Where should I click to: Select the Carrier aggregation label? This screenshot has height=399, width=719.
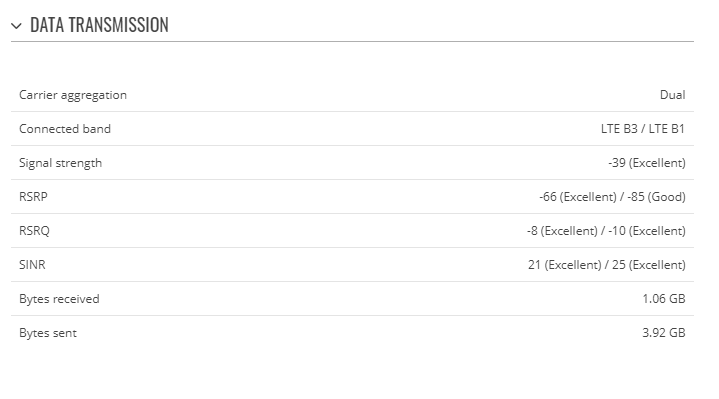73,95
